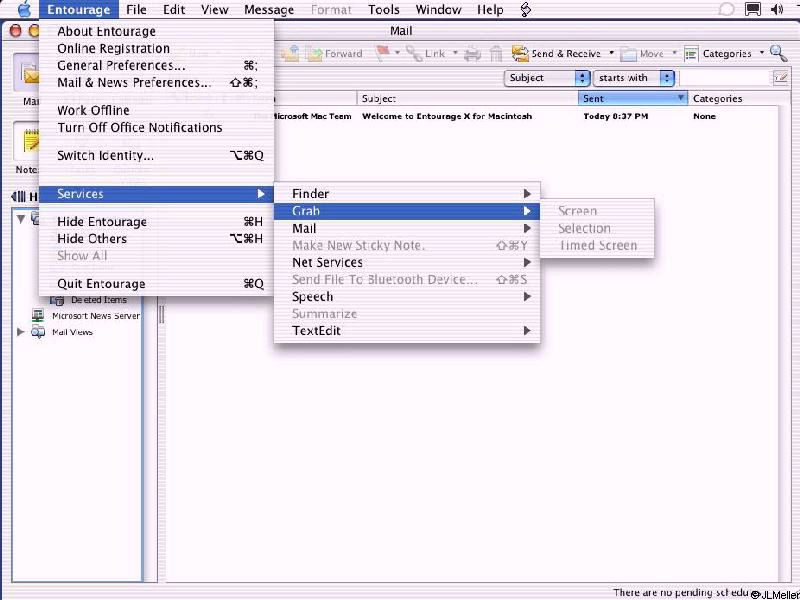Image resolution: width=800 pixels, height=600 pixels.
Task: Open the Speech services submenu
Action: pyautogui.click(x=407, y=297)
